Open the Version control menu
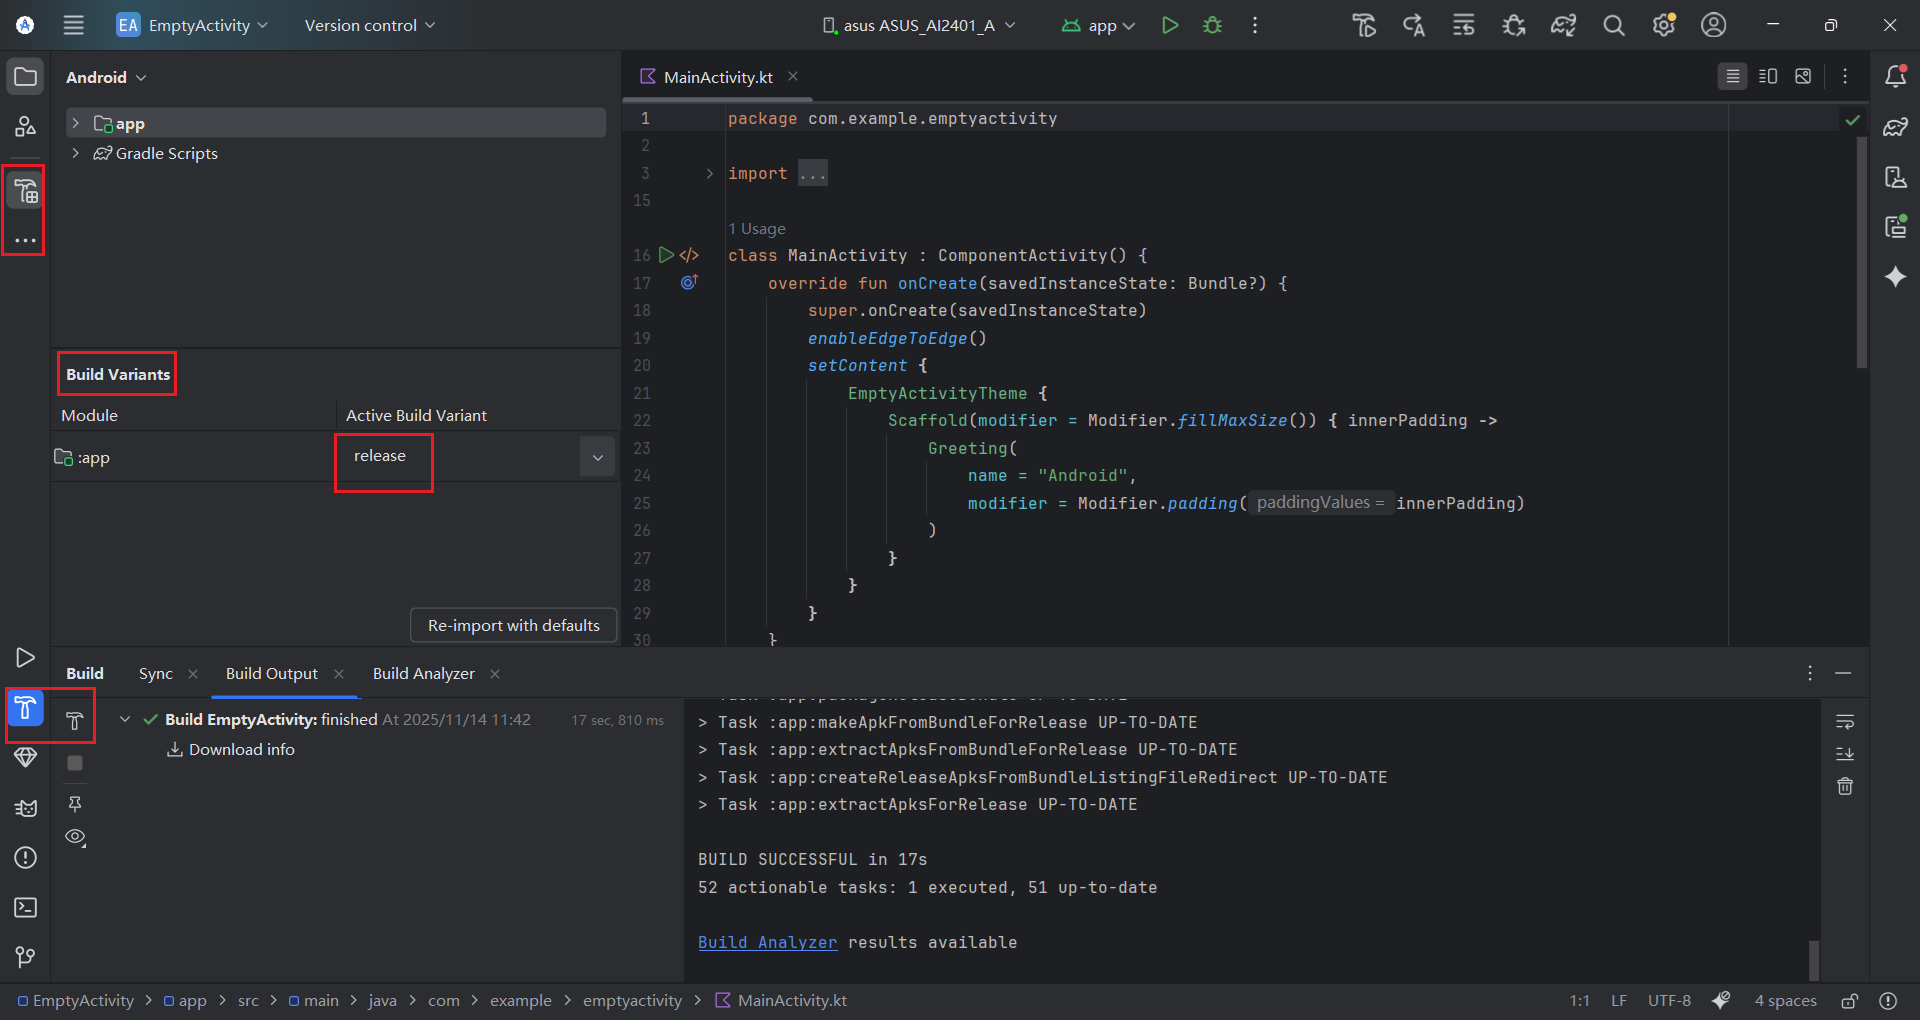The height and width of the screenshot is (1020, 1920). 366,25
